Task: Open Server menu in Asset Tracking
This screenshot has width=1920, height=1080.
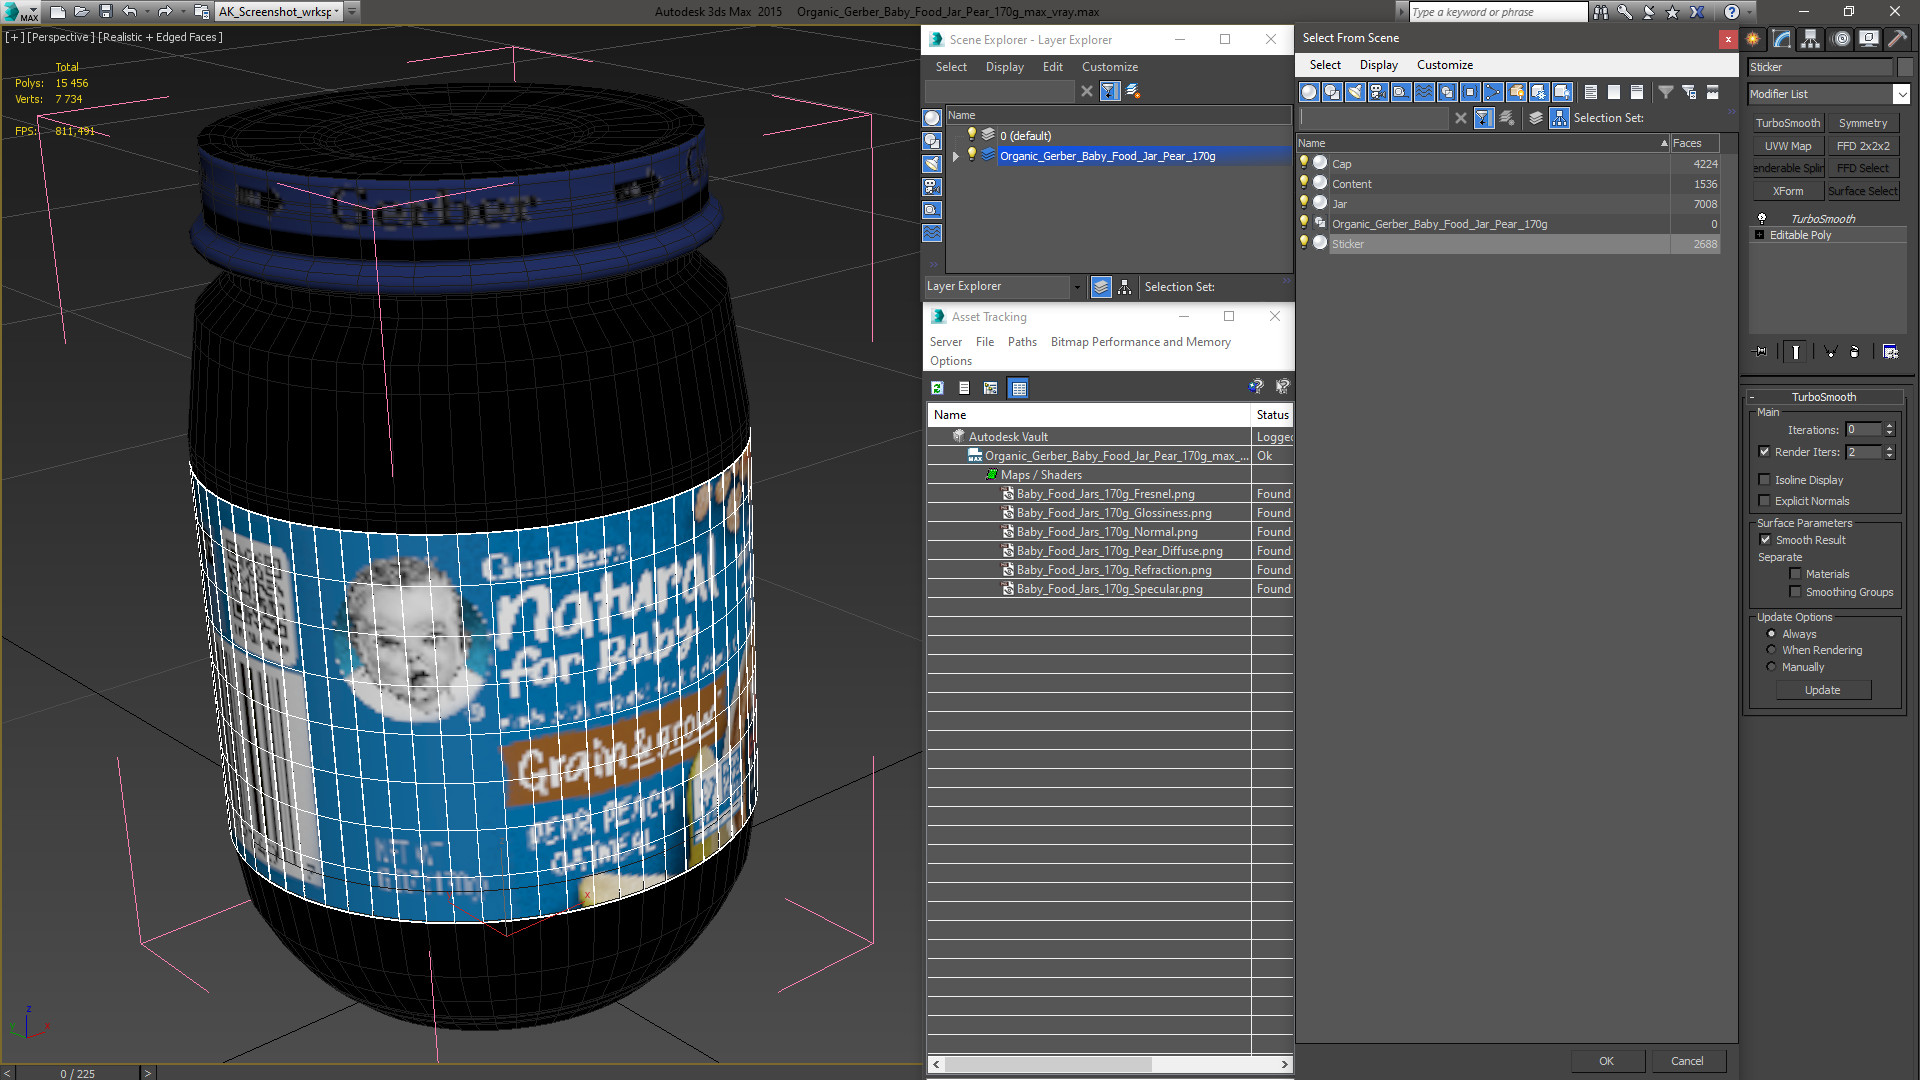Action: 945,342
